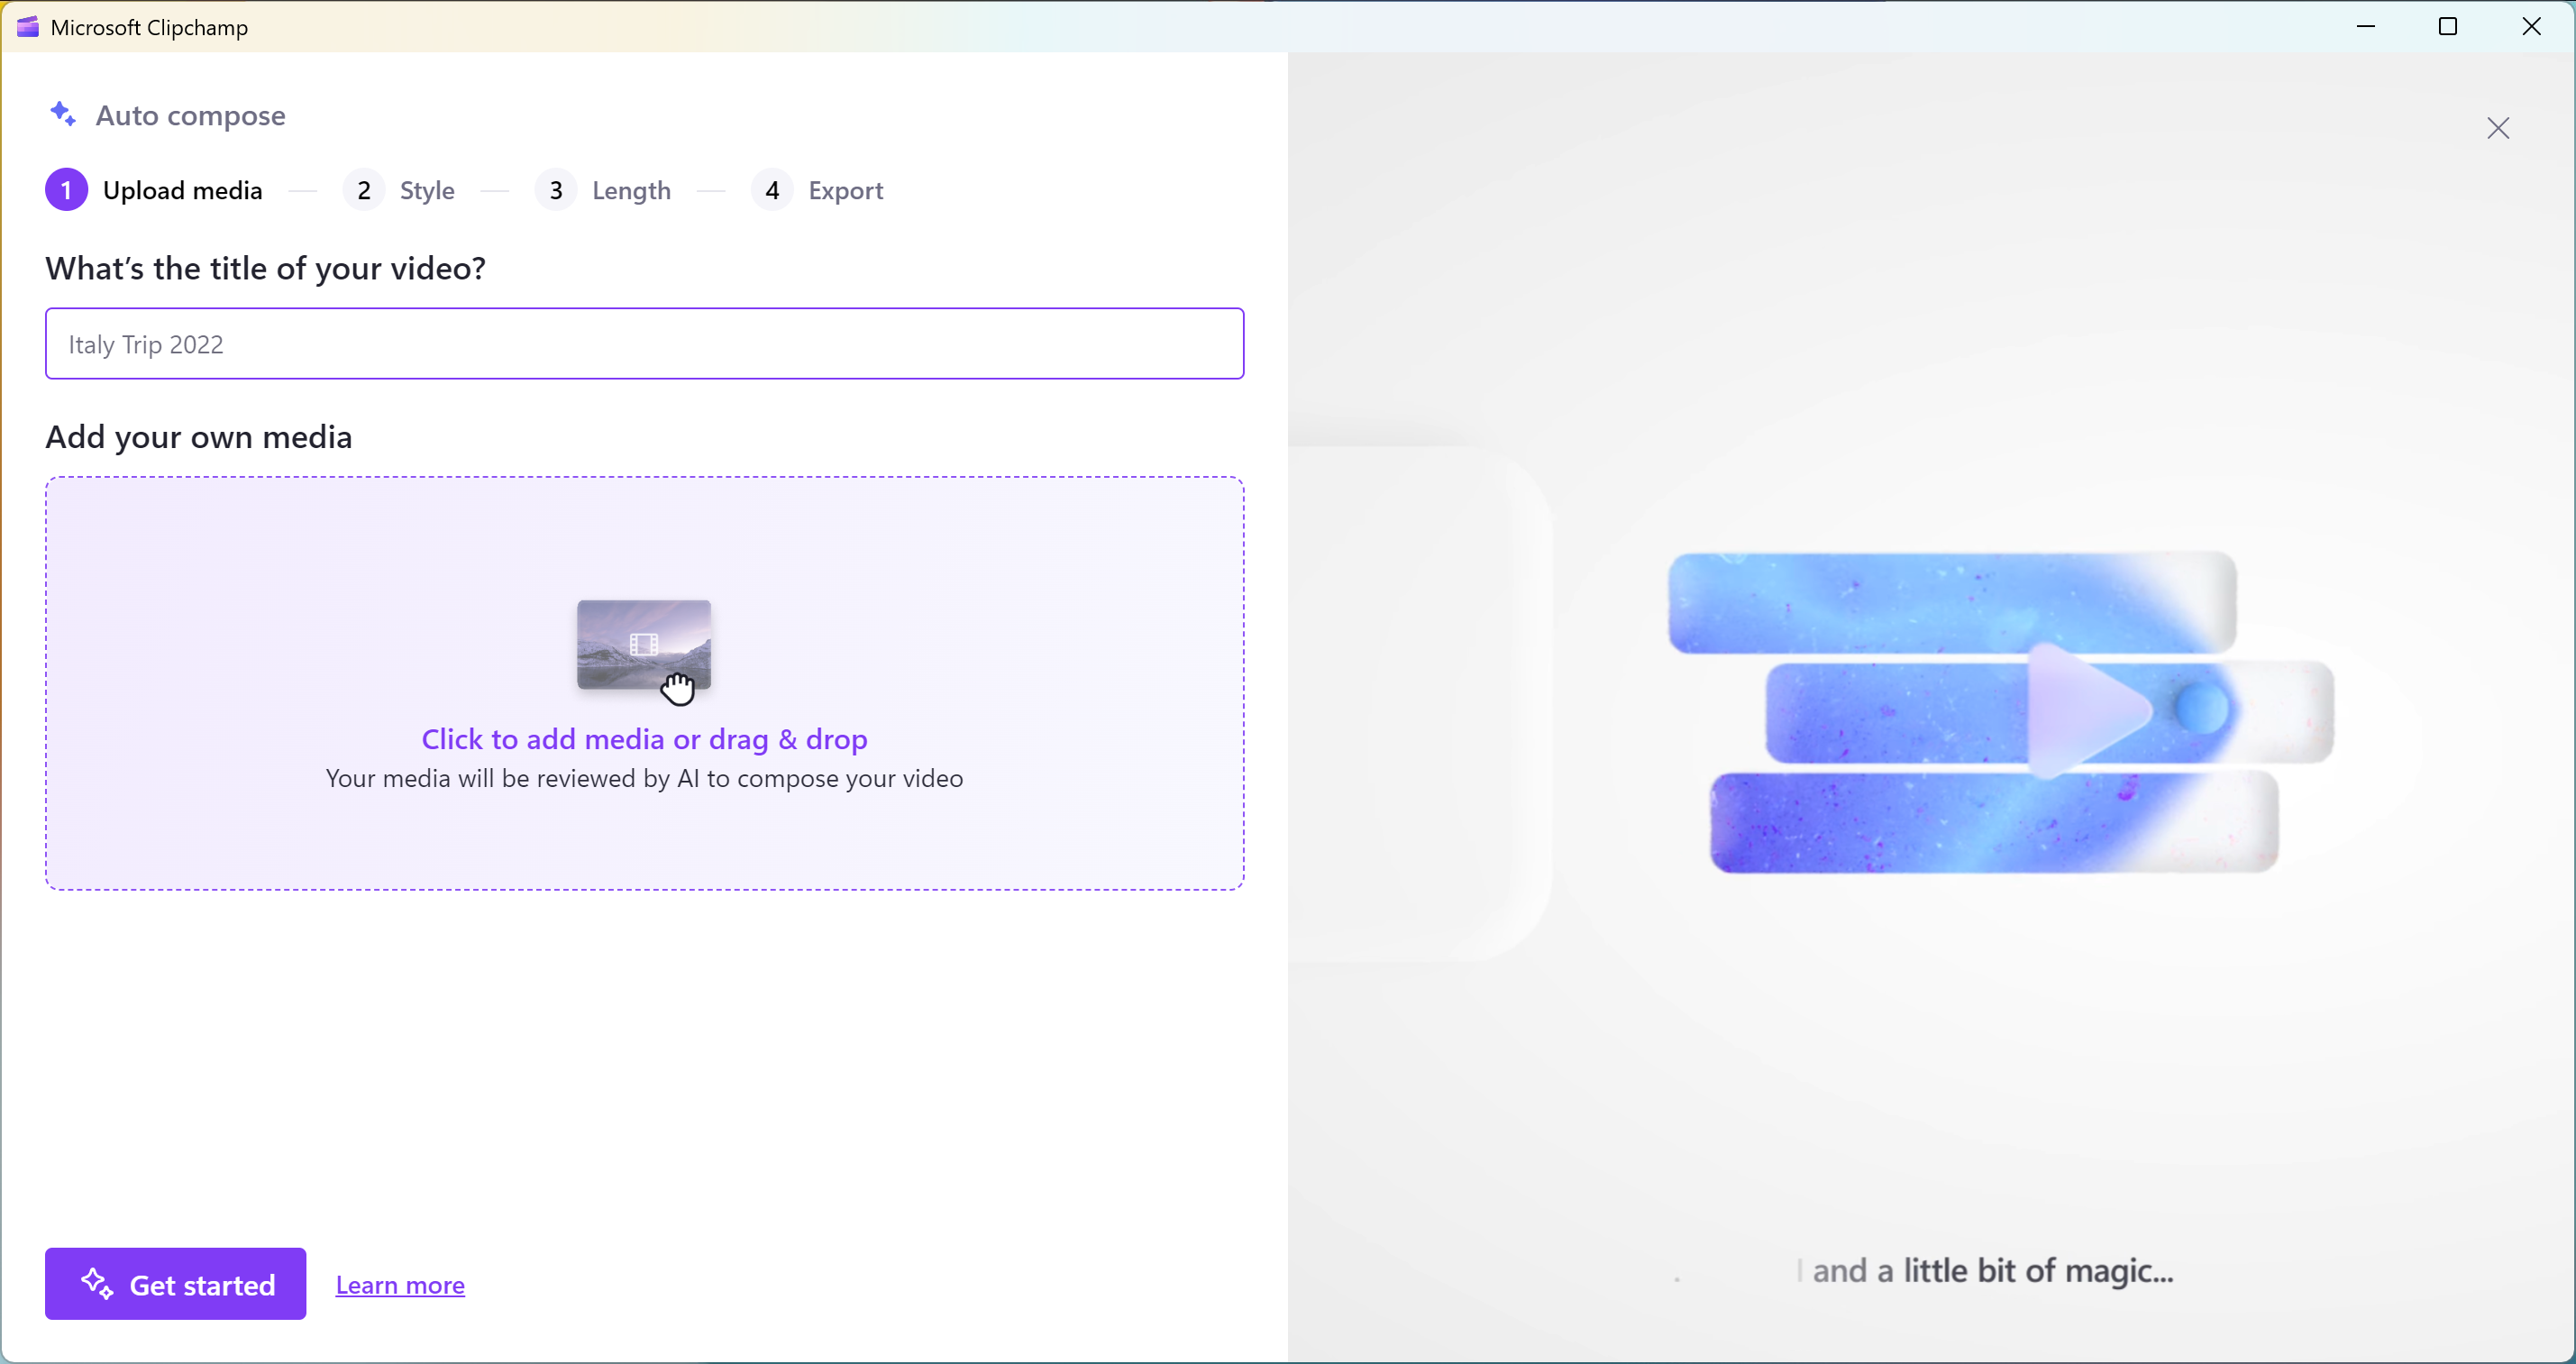2576x1364 pixels.
Task: Click the sparkle icon on Get started
Action: pyautogui.click(x=97, y=1283)
